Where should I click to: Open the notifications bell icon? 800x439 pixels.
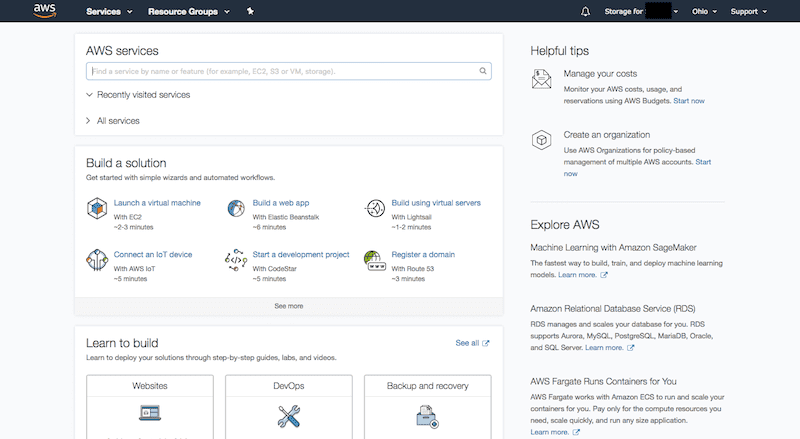585,11
